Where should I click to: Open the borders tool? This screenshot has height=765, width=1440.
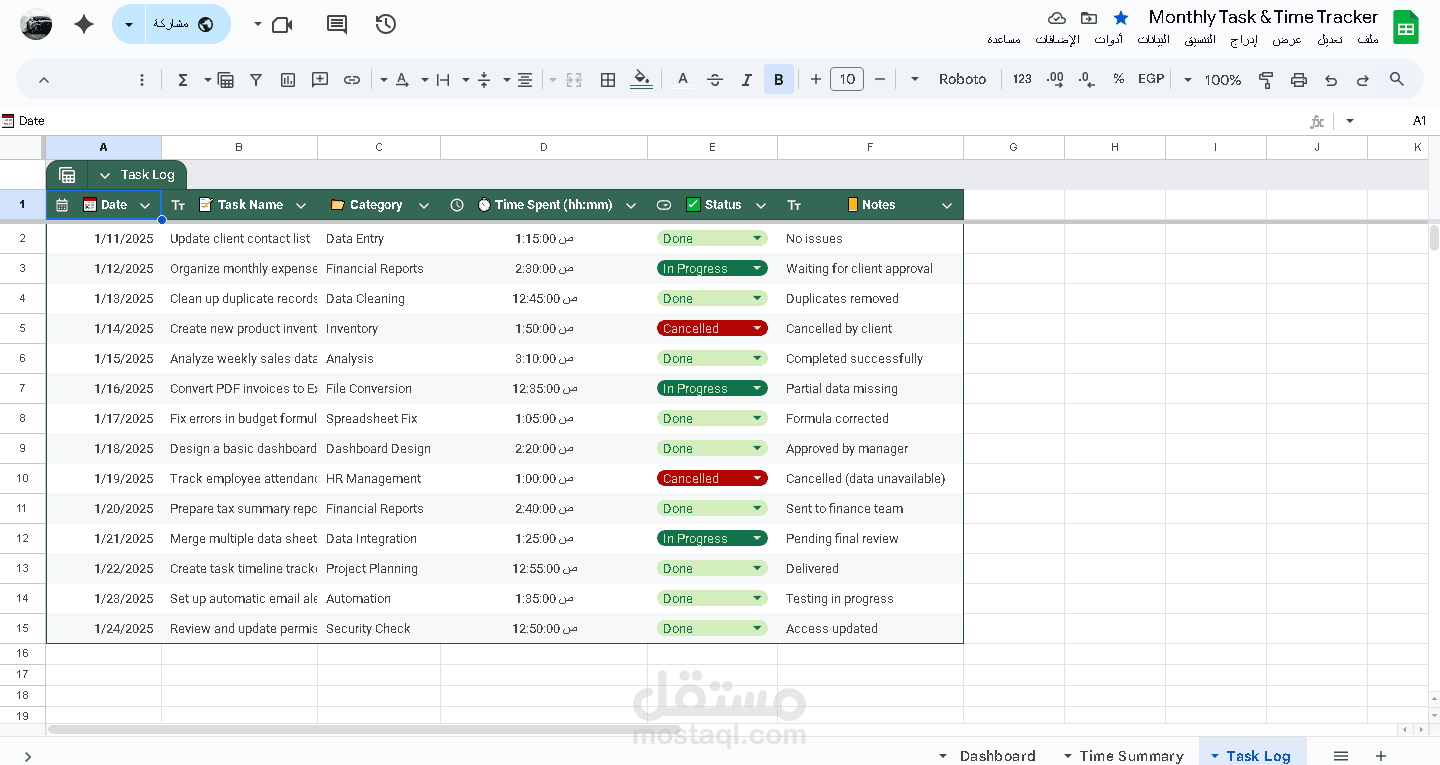point(607,80)
